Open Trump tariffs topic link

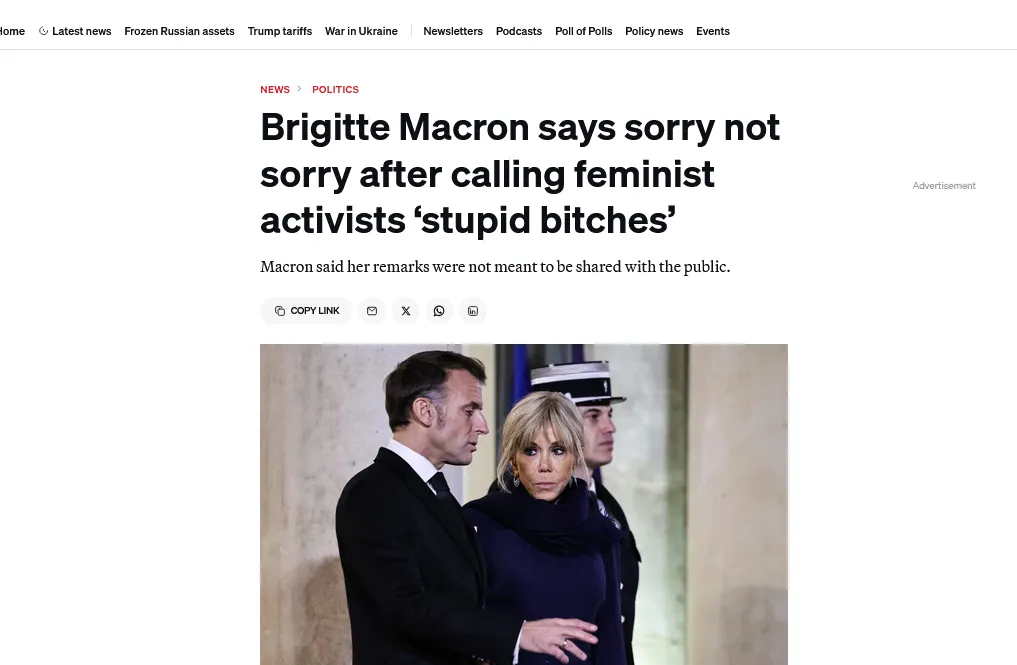click(x=280, y=31)
